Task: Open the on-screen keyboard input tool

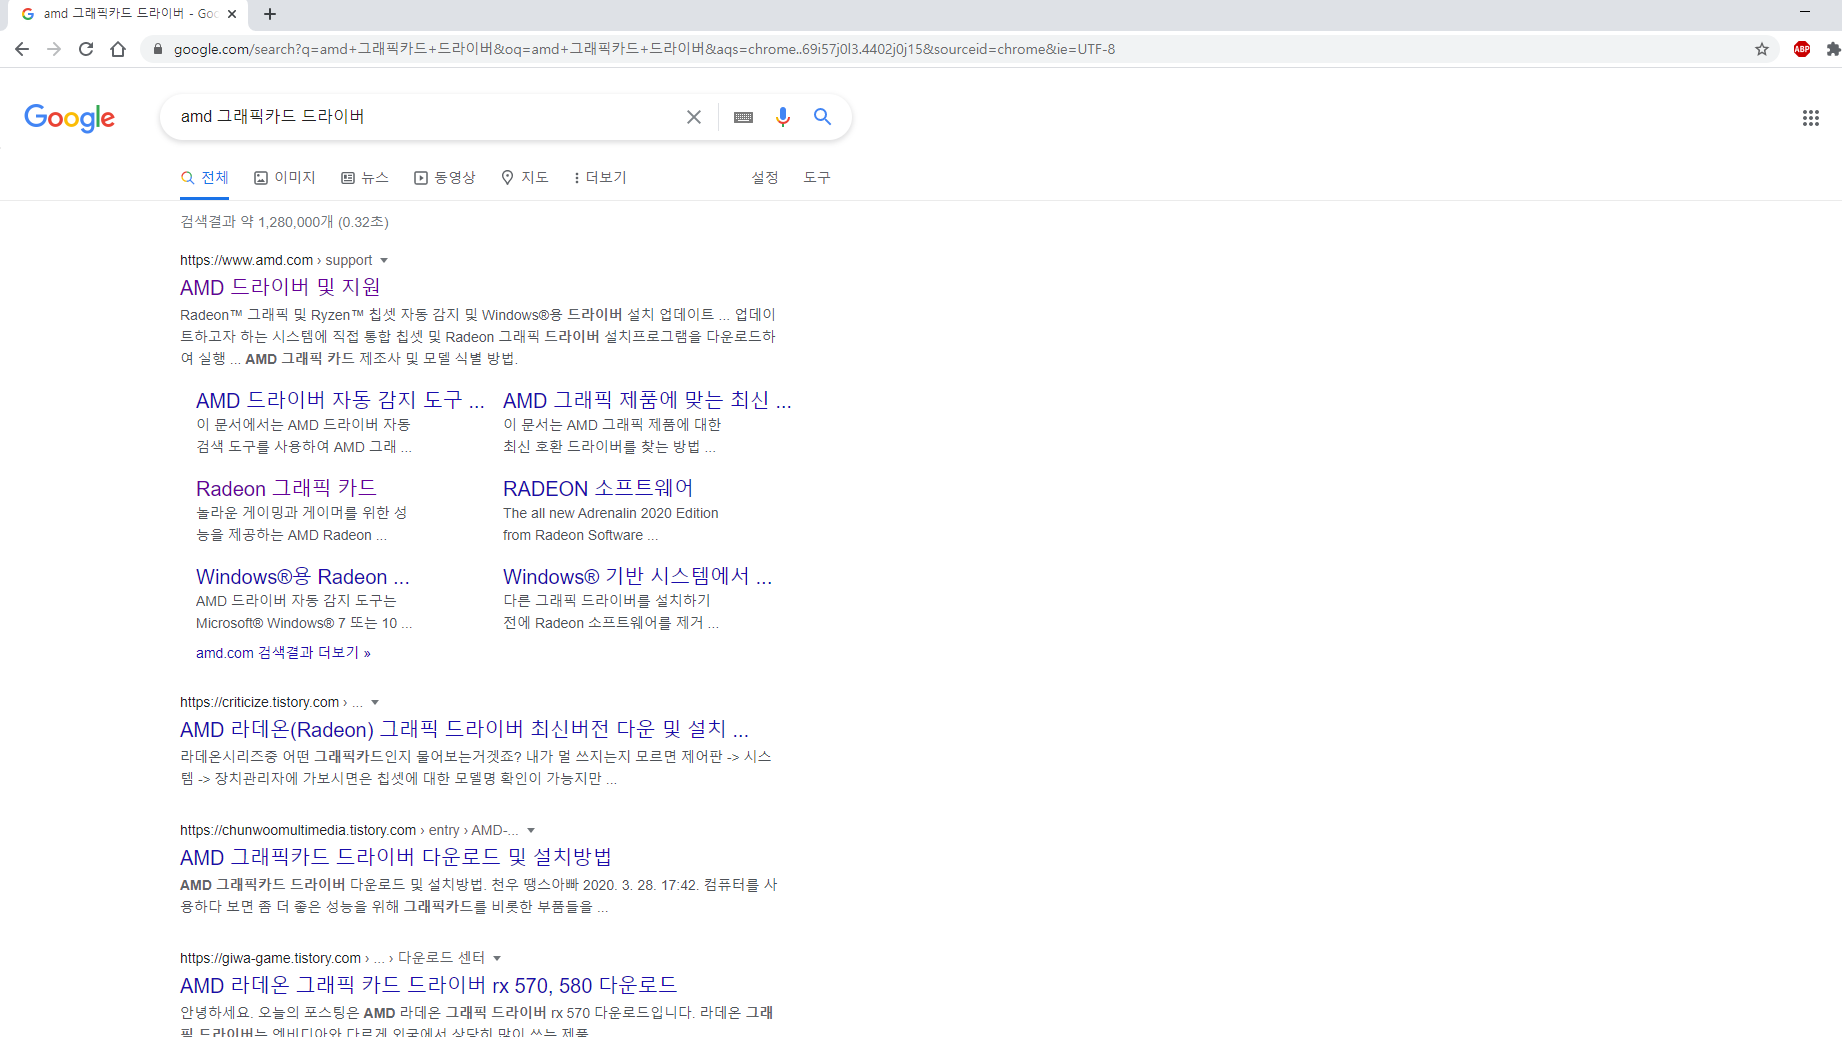Action: point(743,117)
